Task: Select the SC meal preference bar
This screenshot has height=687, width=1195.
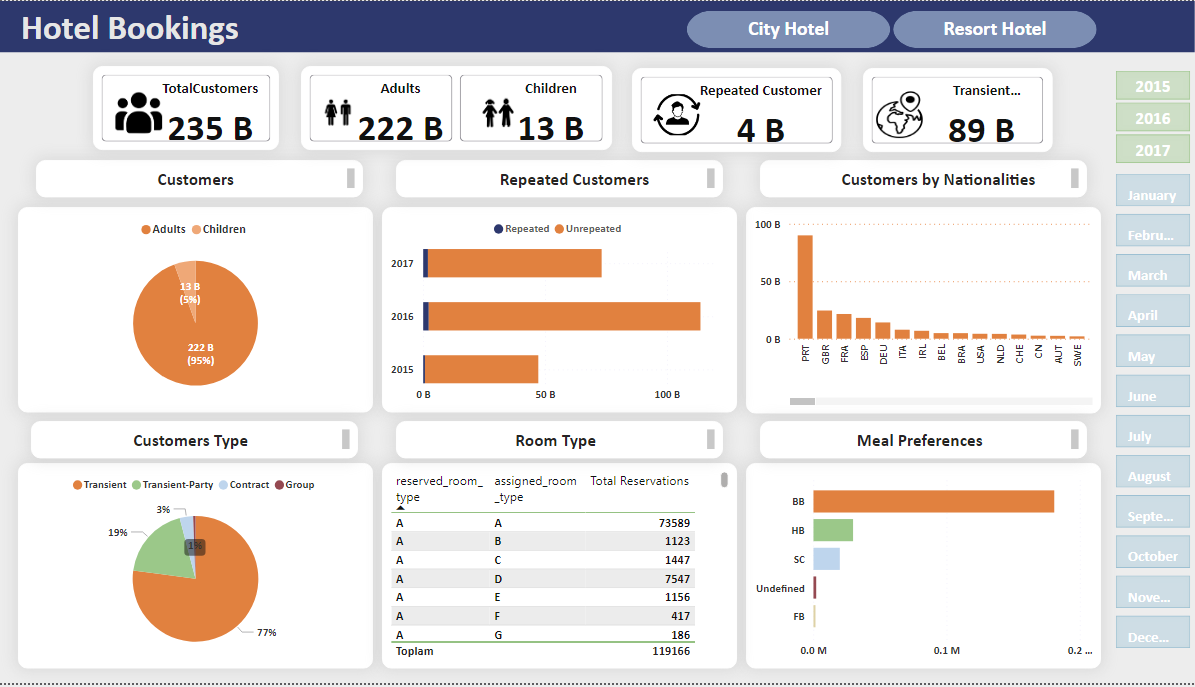Action: pyautogui.click(x=826, y=559)
